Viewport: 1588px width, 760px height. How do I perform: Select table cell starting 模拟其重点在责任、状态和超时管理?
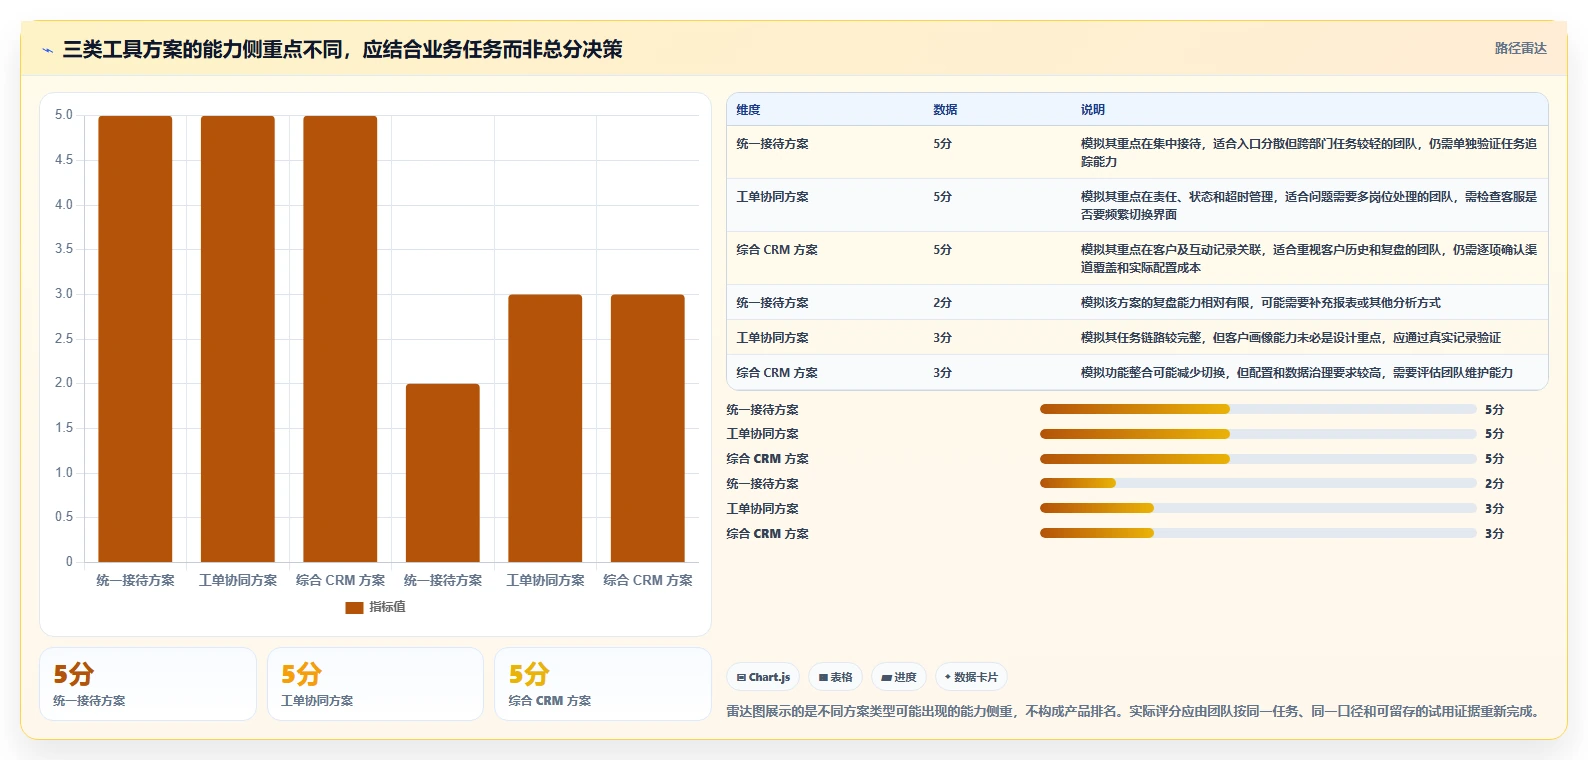coord(1309,205)
